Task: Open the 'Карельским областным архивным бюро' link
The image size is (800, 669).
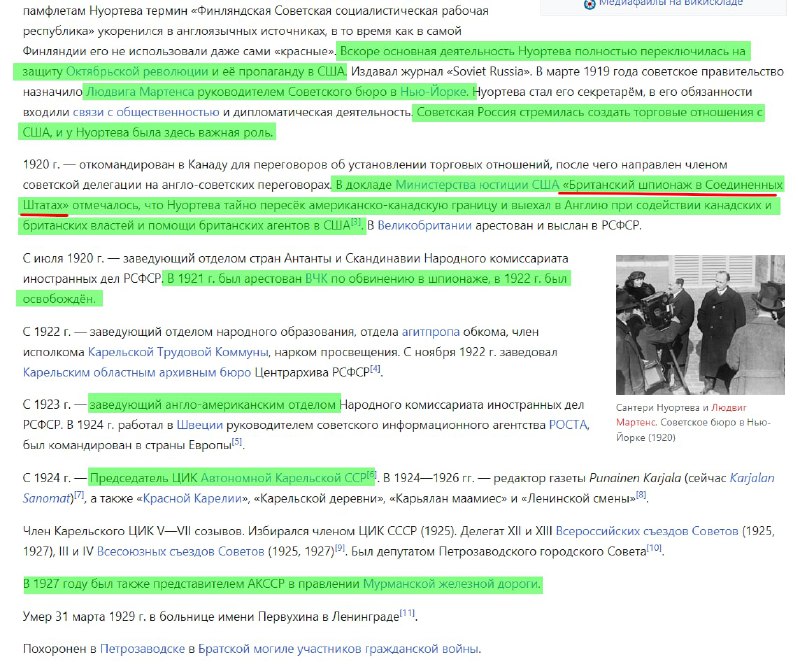Action: (137, 373)
